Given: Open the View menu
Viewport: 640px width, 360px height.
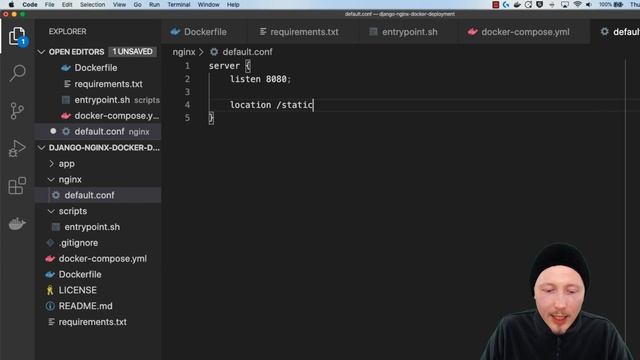Looking at the screenshot, I should 119,4.
